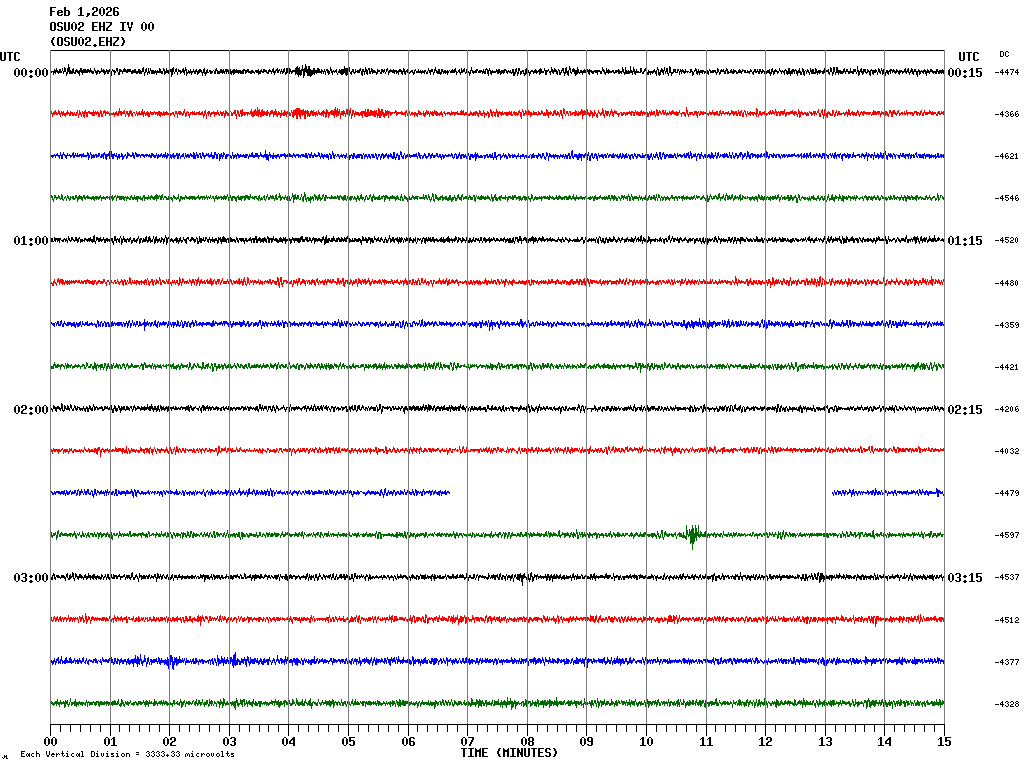
Task: Click the TIME (MINUTES) axis label
Action: (509, 753)
